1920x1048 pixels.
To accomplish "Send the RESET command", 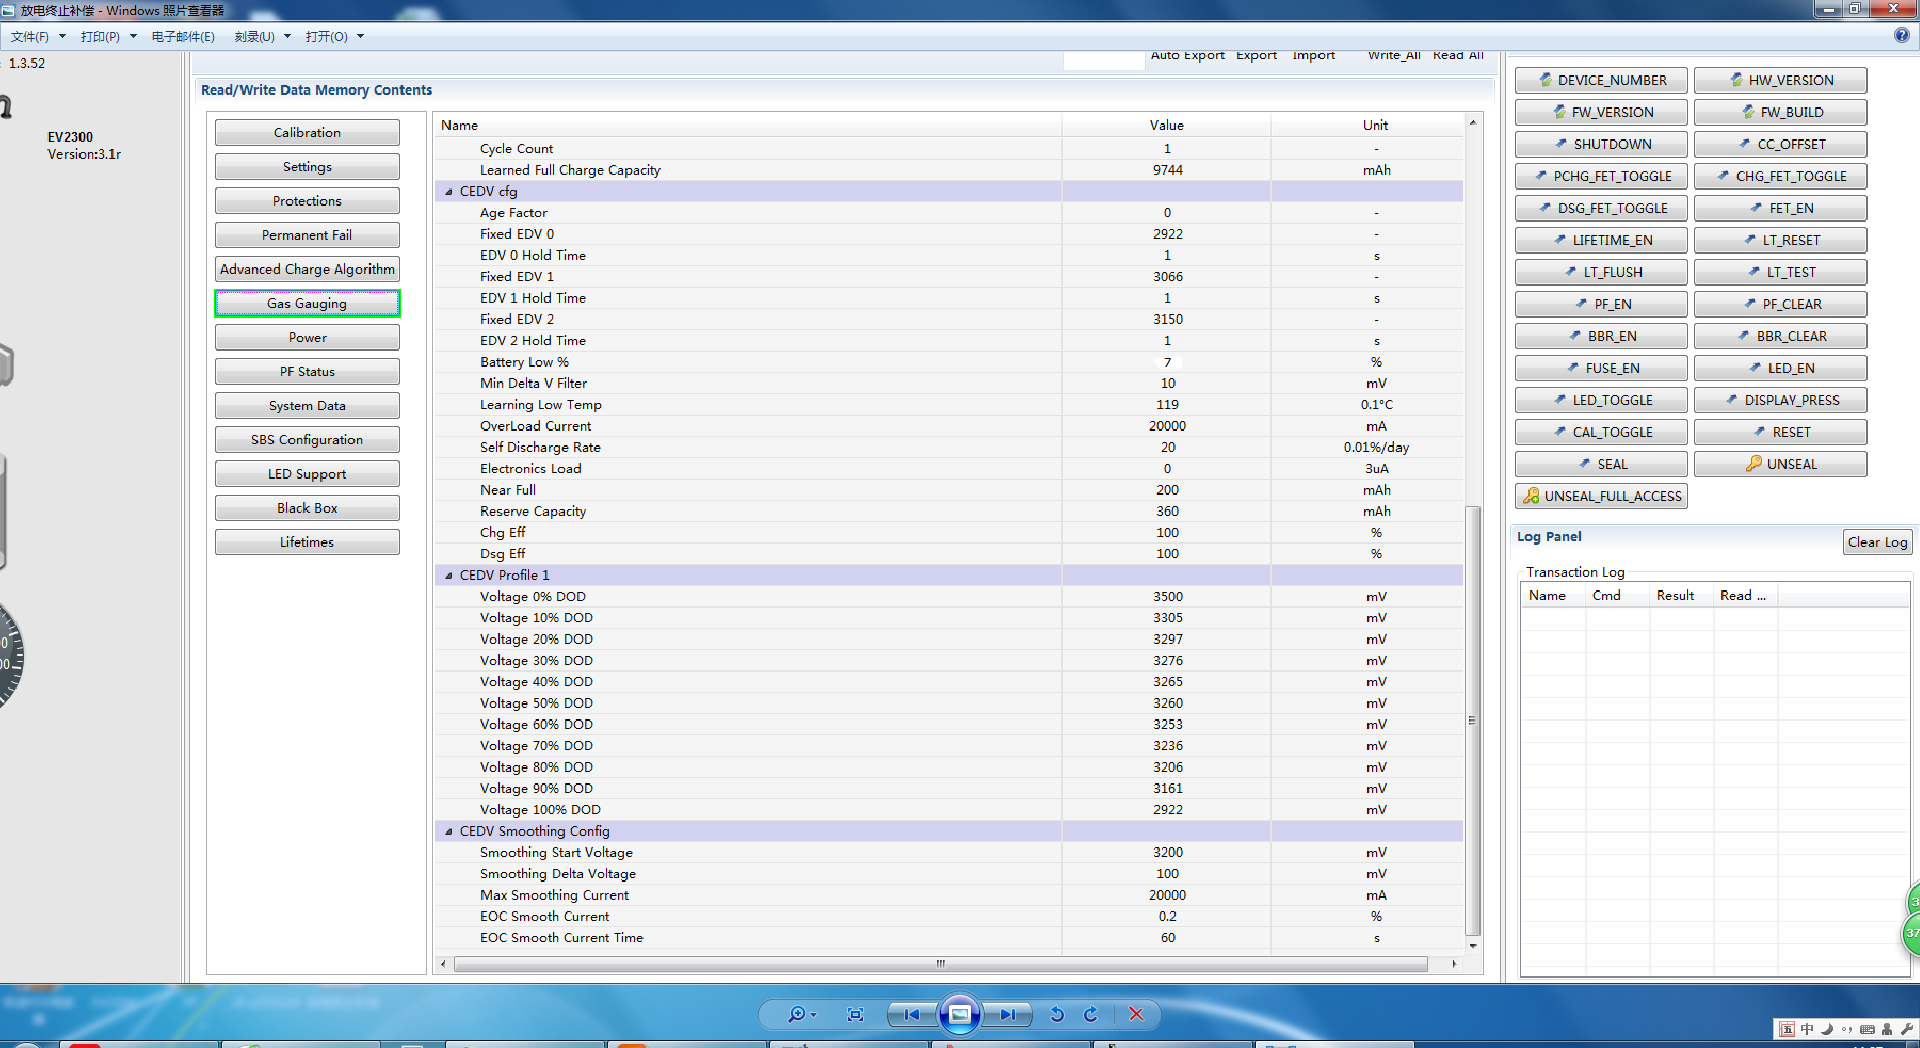I will pyautogui.click(x=1780, y=432).
